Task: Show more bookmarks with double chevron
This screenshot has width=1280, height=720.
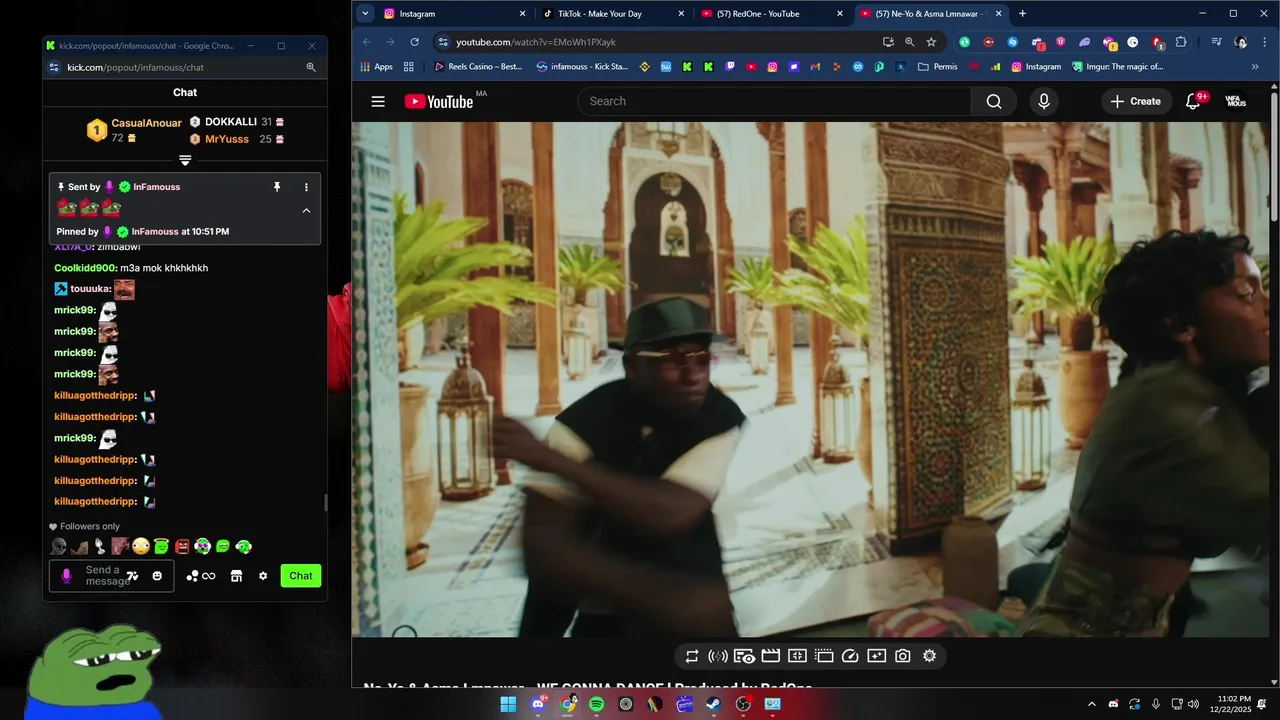Action: (1255, 67)
